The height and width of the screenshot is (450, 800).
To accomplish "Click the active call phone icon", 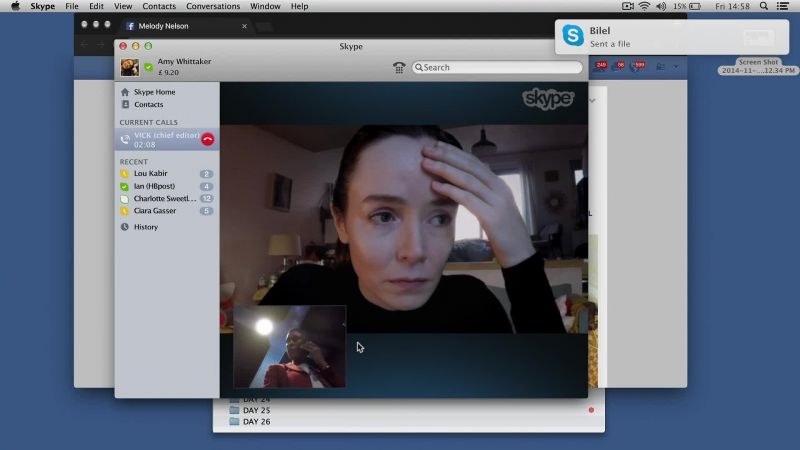I will (125, 139).
